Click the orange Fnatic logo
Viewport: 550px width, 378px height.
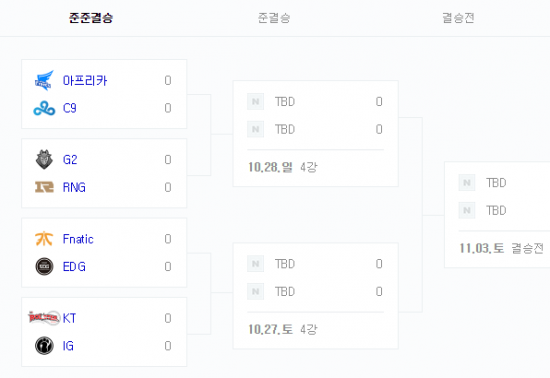pyautogui.click(x=44, y=239)
